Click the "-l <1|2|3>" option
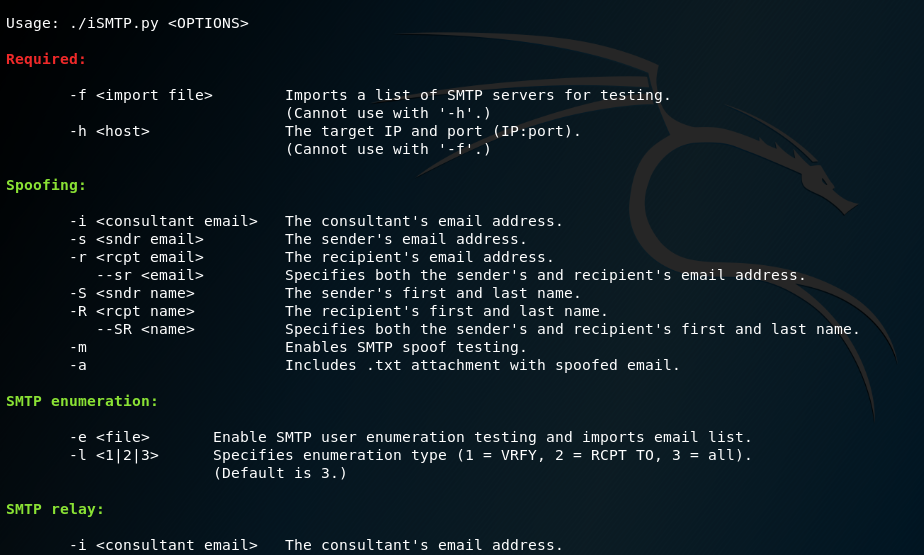This screenshot has width=924, height=555. click(x=114, y=455)
